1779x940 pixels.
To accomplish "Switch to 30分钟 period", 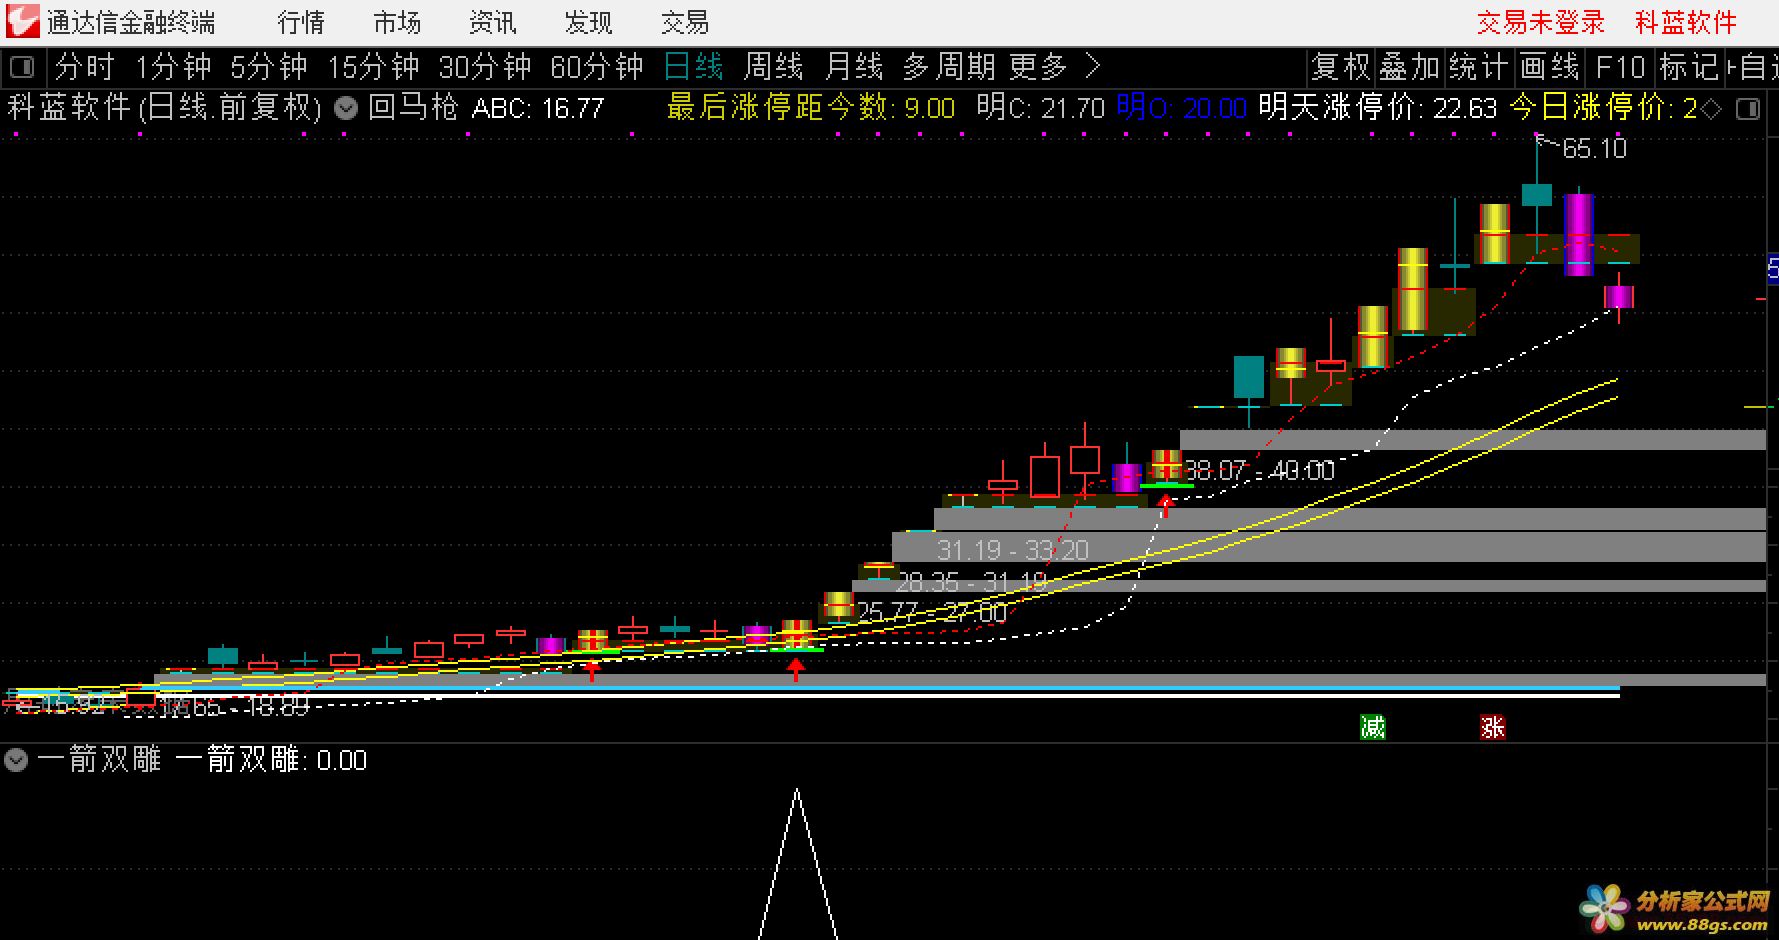I will (485, 67).
